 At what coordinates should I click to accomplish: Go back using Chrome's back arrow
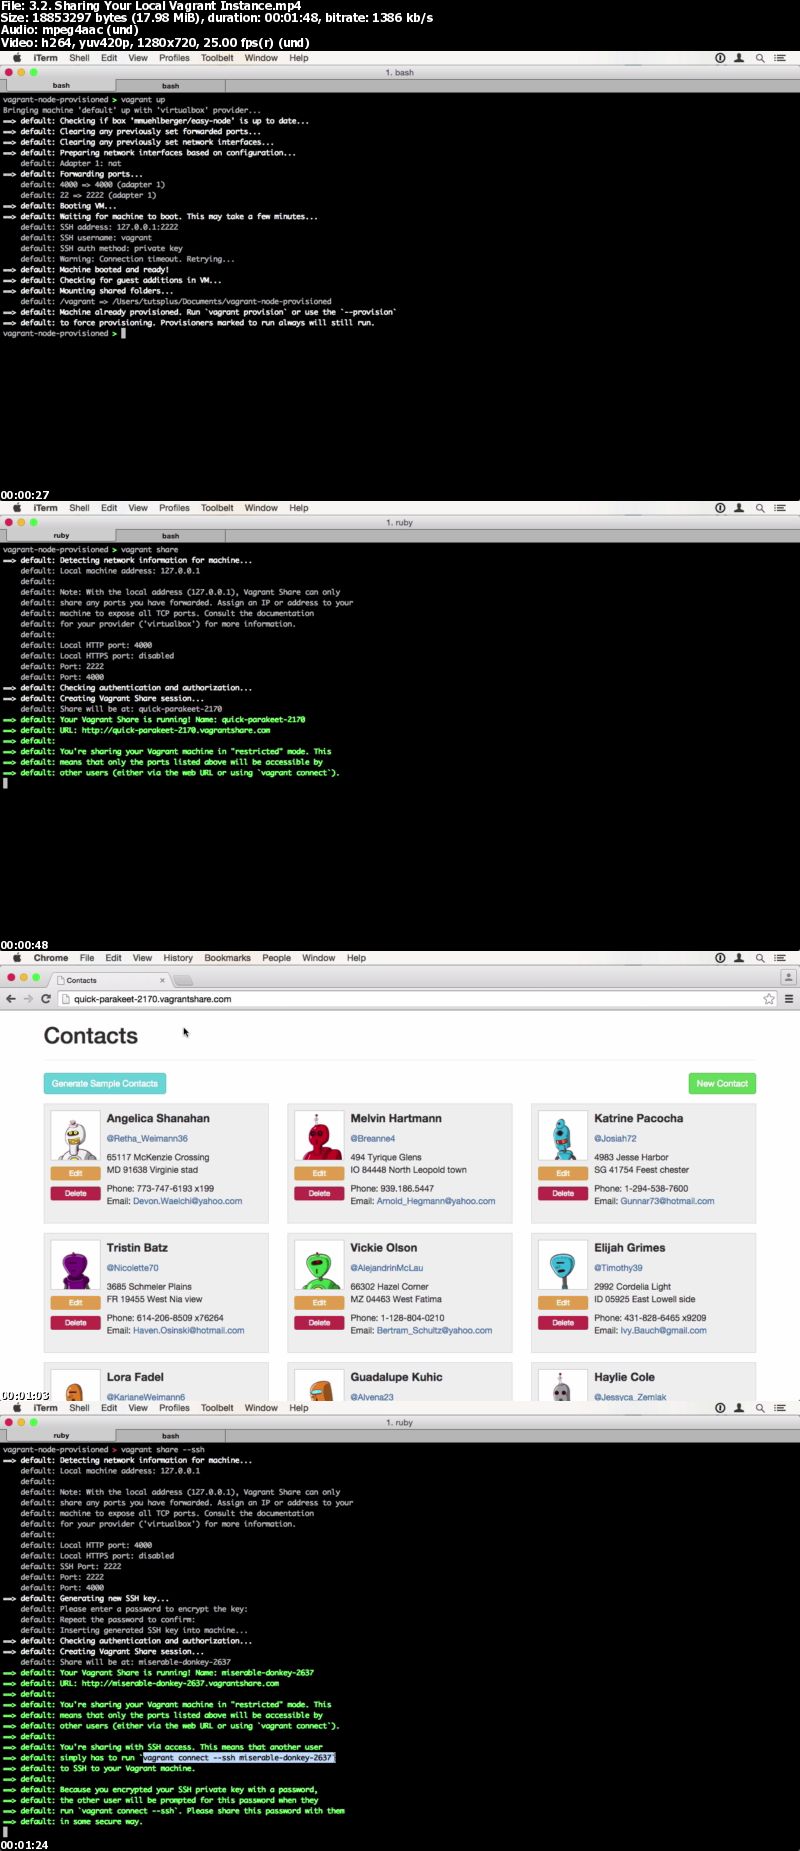click(x=11, y=999)
